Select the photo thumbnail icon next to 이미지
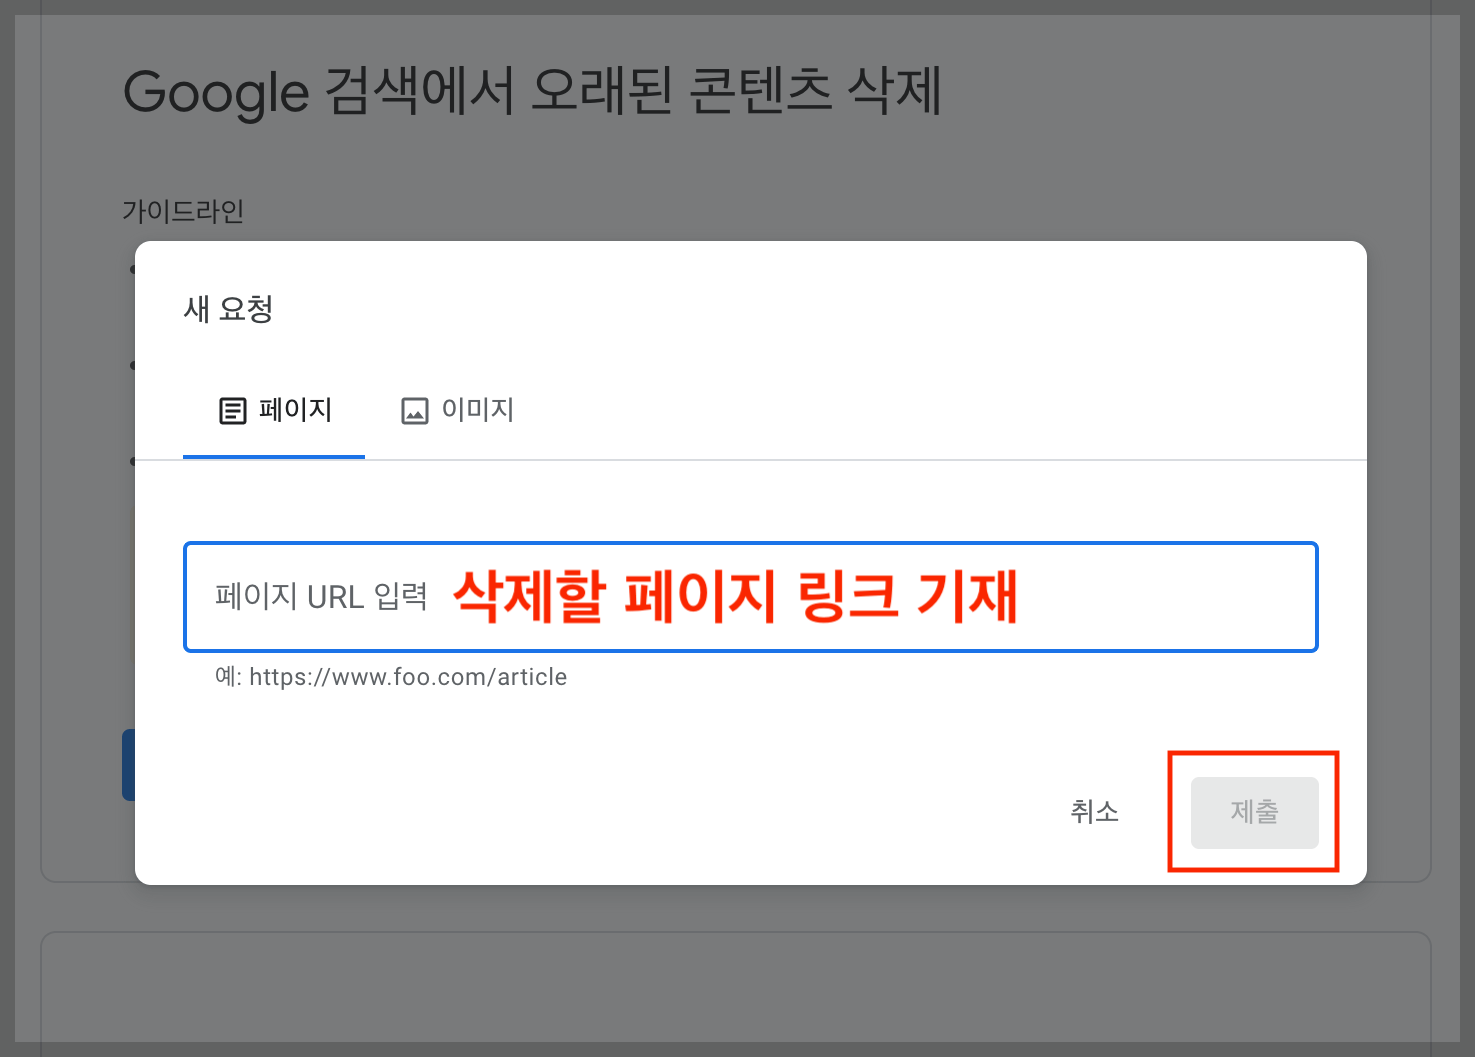The height and width of the screenshot is (1057, 1475). (x=415, y=410)
